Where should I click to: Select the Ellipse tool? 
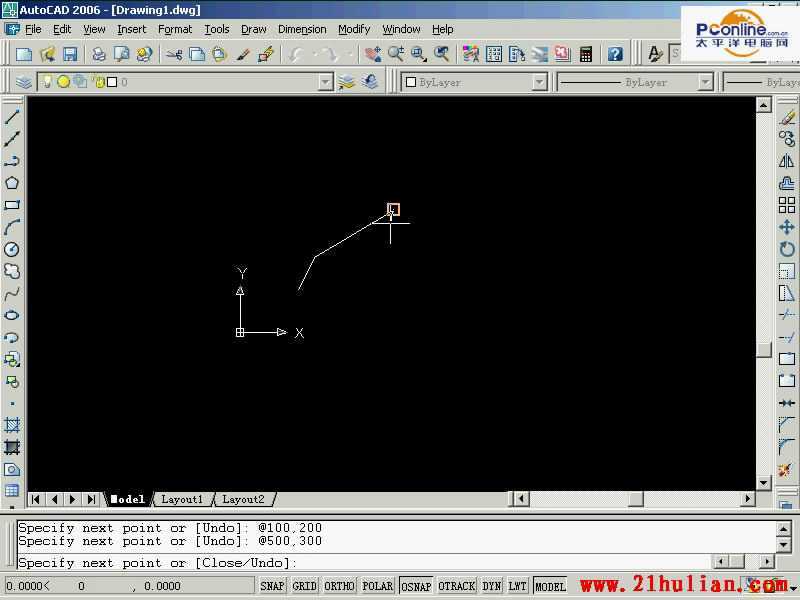[12, 315]
